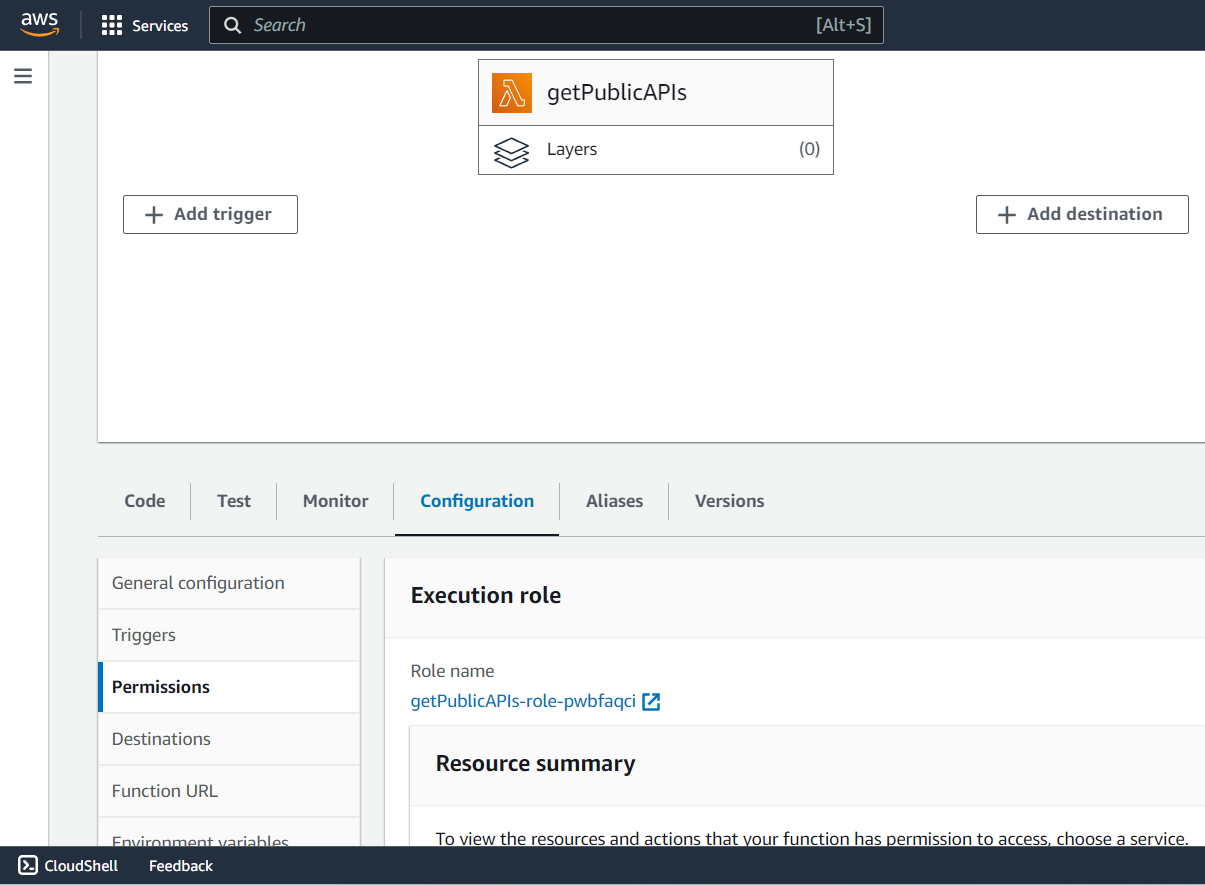The width and height of the screenshot is (1205, 885).
Task: Select the Aliases tab
Action: pos(614,501)
